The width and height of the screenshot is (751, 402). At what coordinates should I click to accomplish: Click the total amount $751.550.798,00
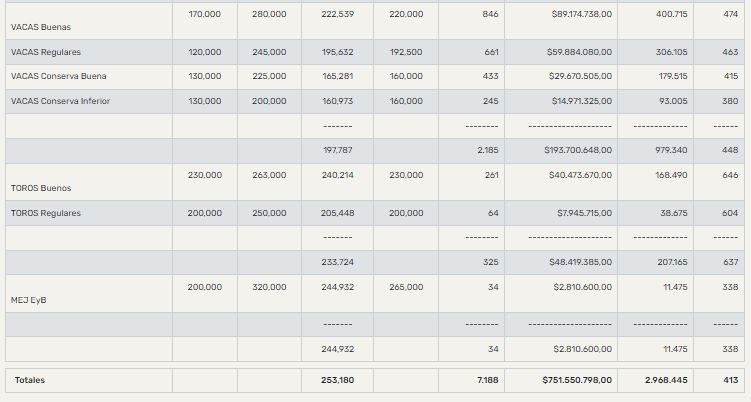[578, 380]
